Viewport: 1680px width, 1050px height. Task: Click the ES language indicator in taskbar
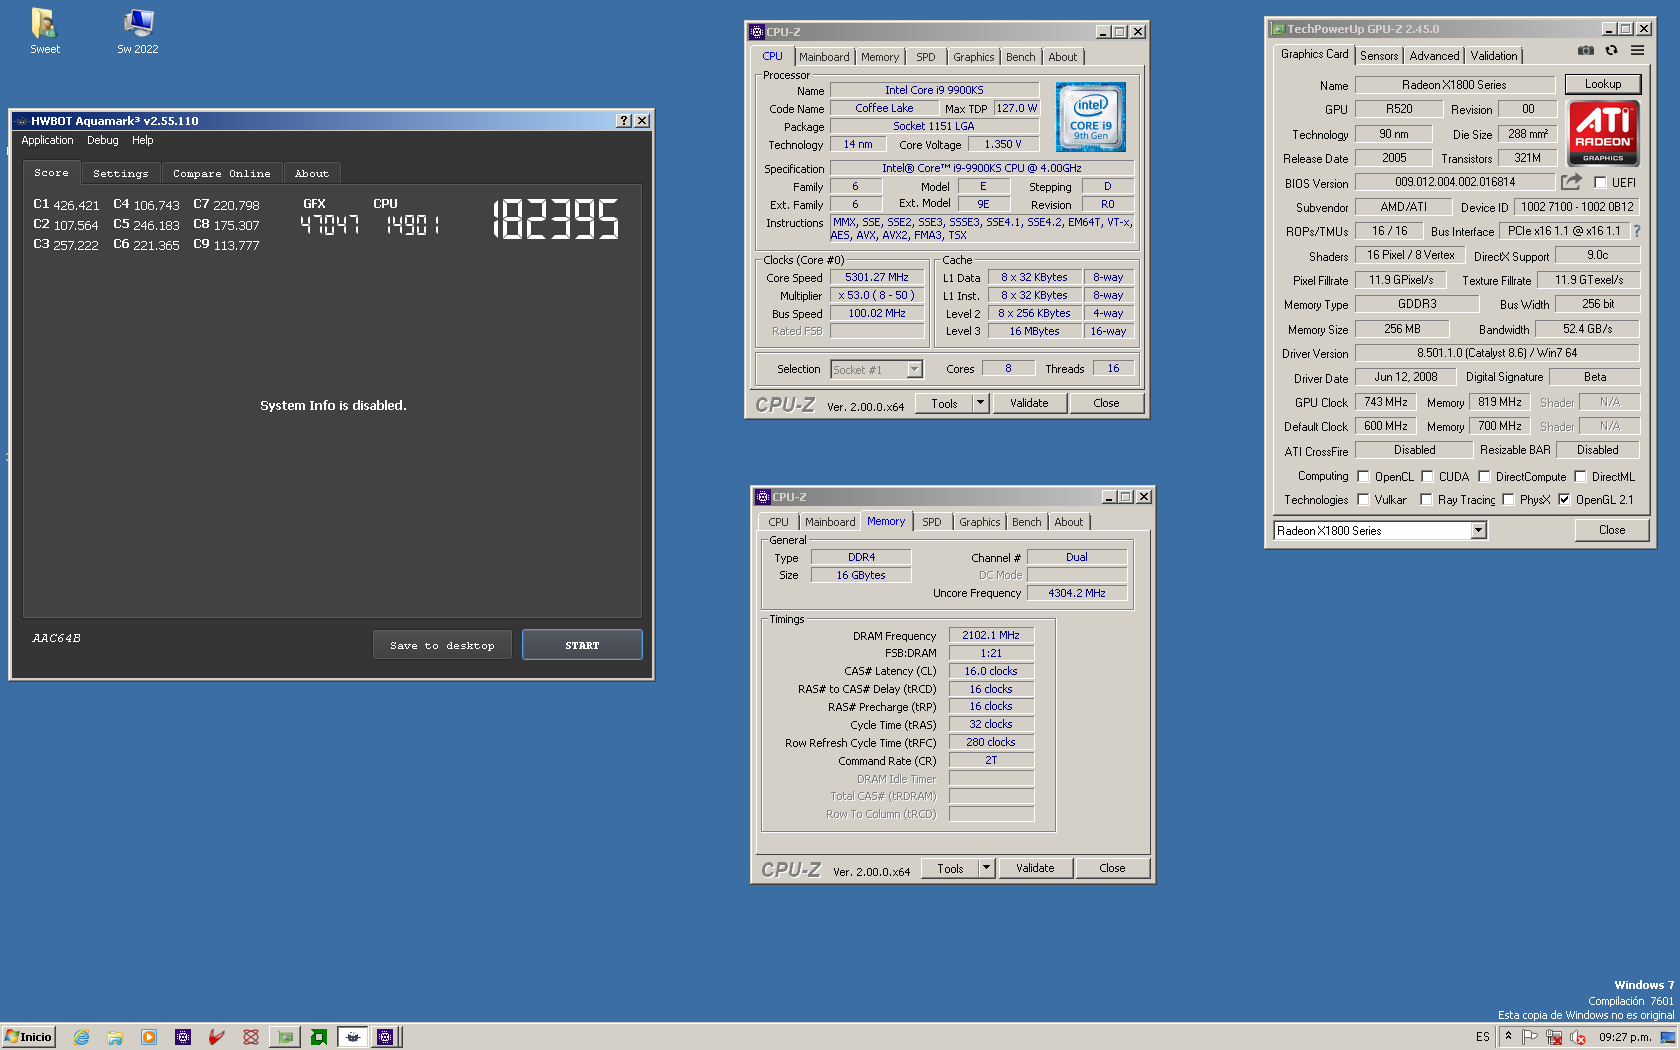point(1482,1037)
